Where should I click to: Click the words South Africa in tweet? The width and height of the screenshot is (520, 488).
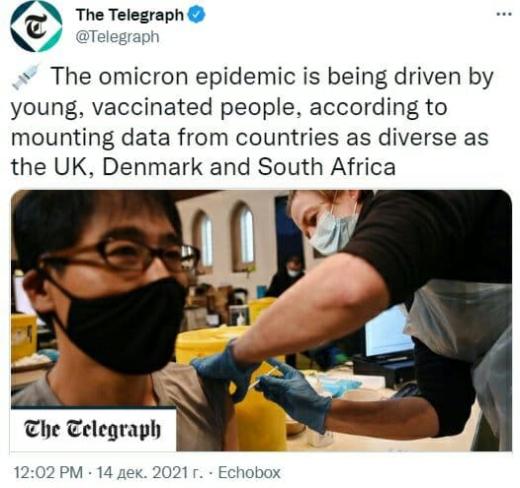tap(327, 167)
